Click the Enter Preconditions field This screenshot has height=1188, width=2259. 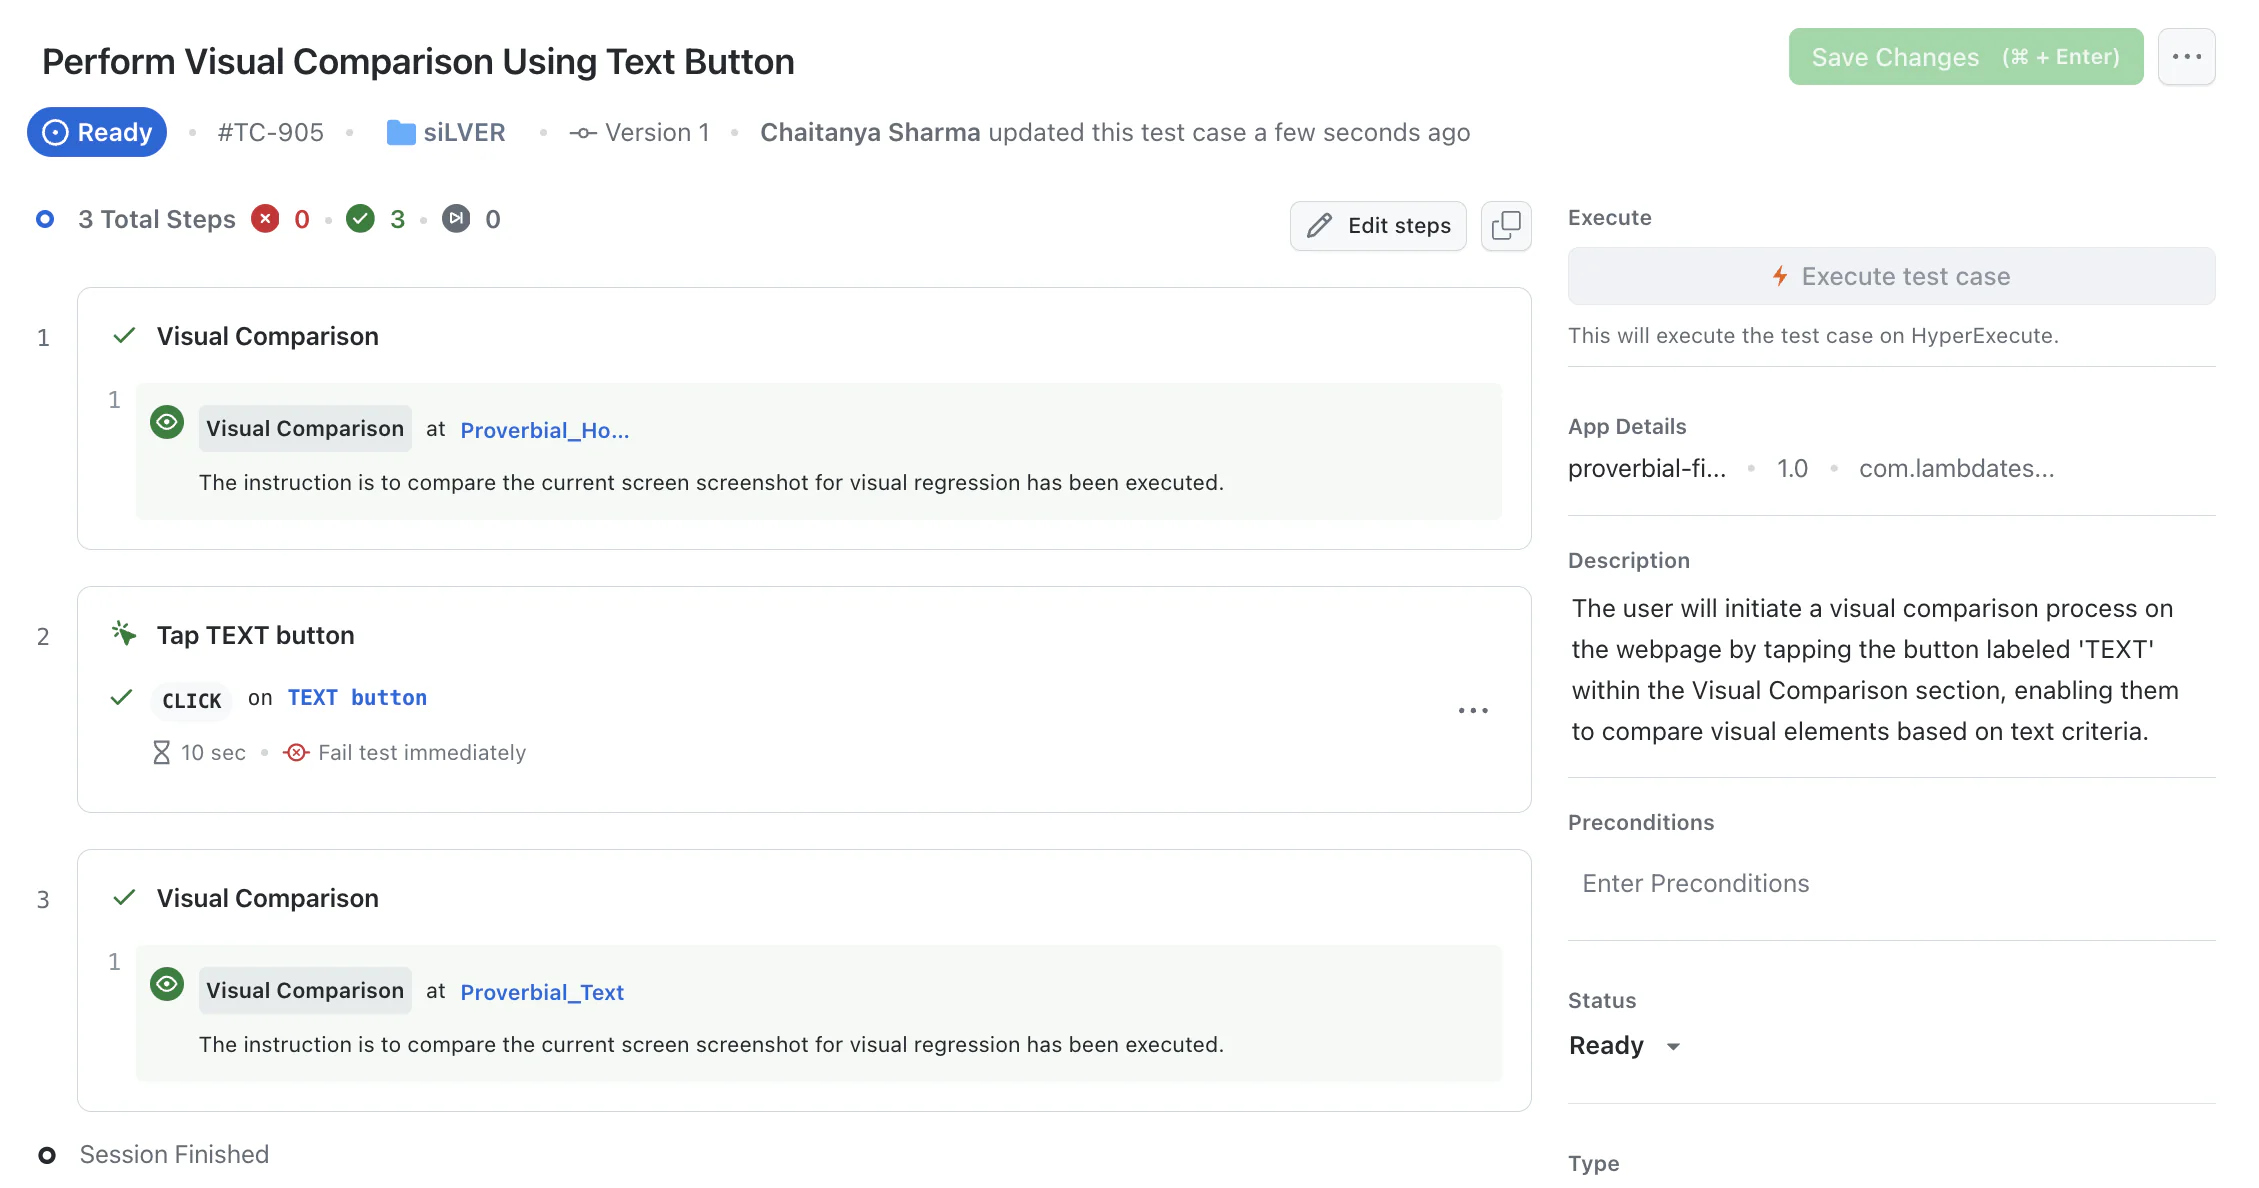pos(1890,883)
